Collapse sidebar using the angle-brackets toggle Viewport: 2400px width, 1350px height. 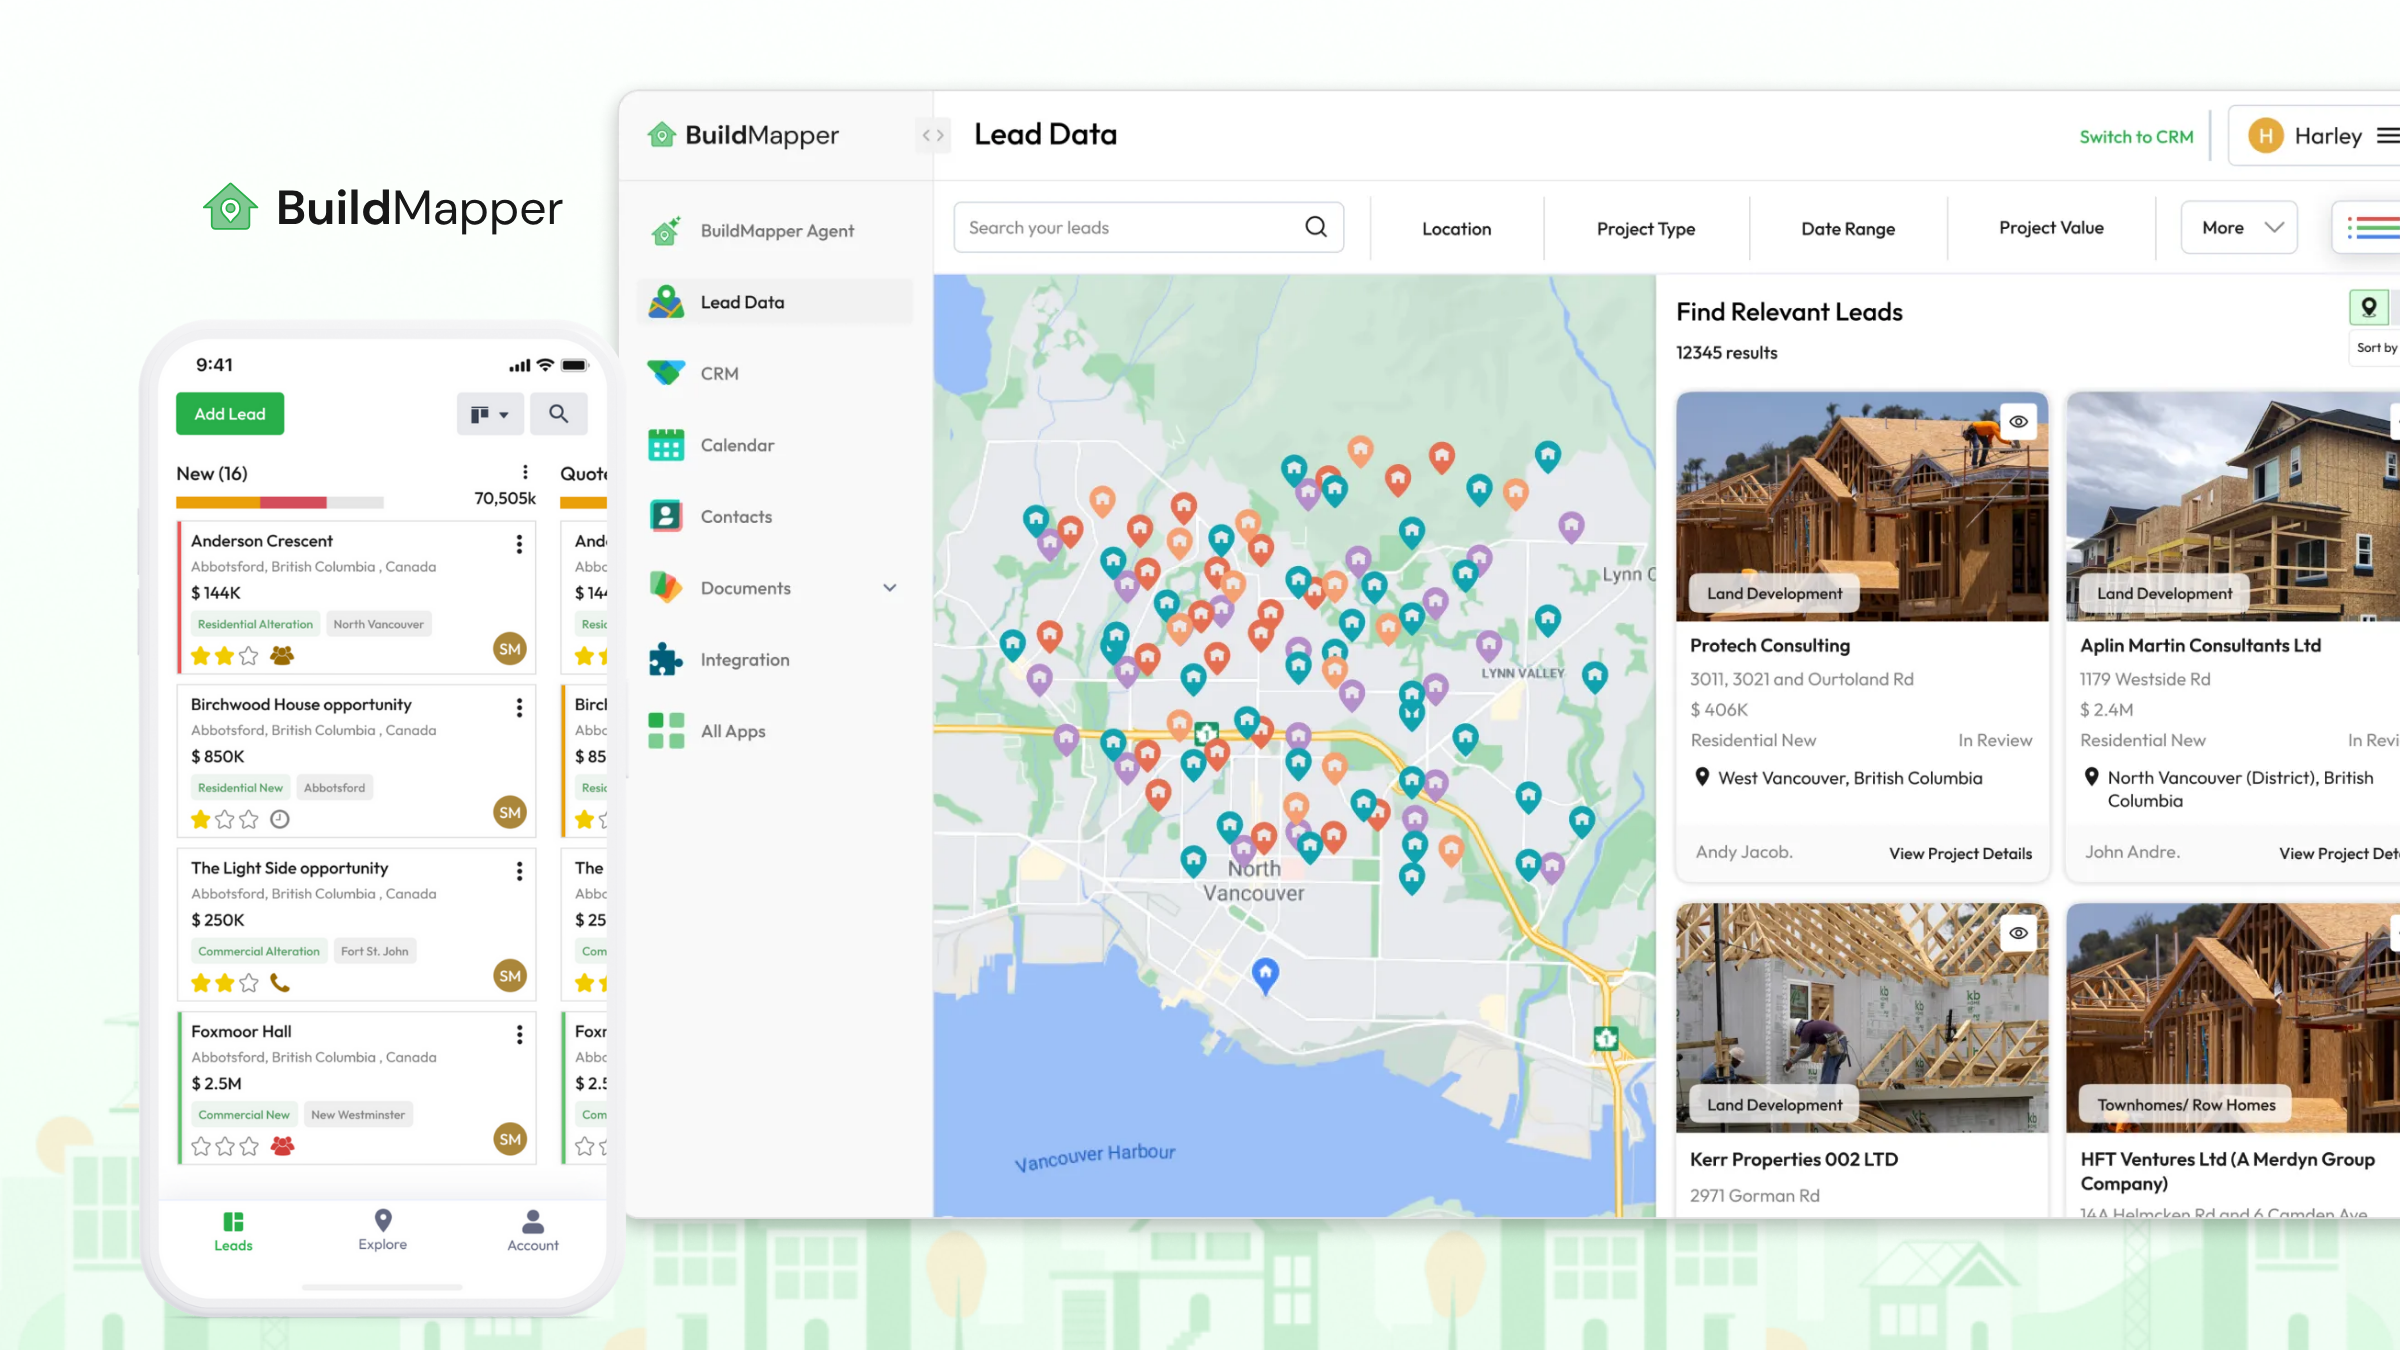point(933,135)
